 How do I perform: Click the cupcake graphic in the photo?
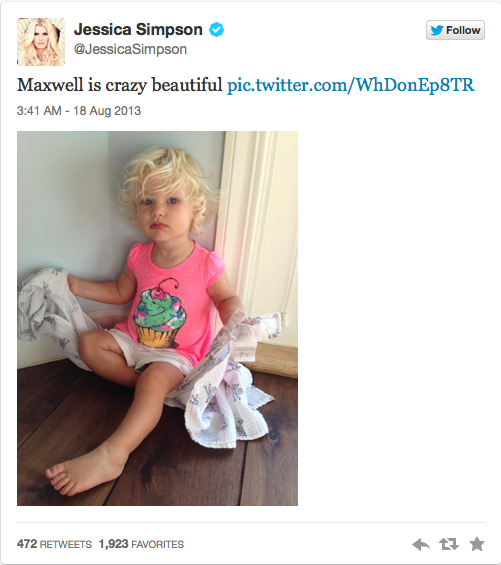coord(159,313)
